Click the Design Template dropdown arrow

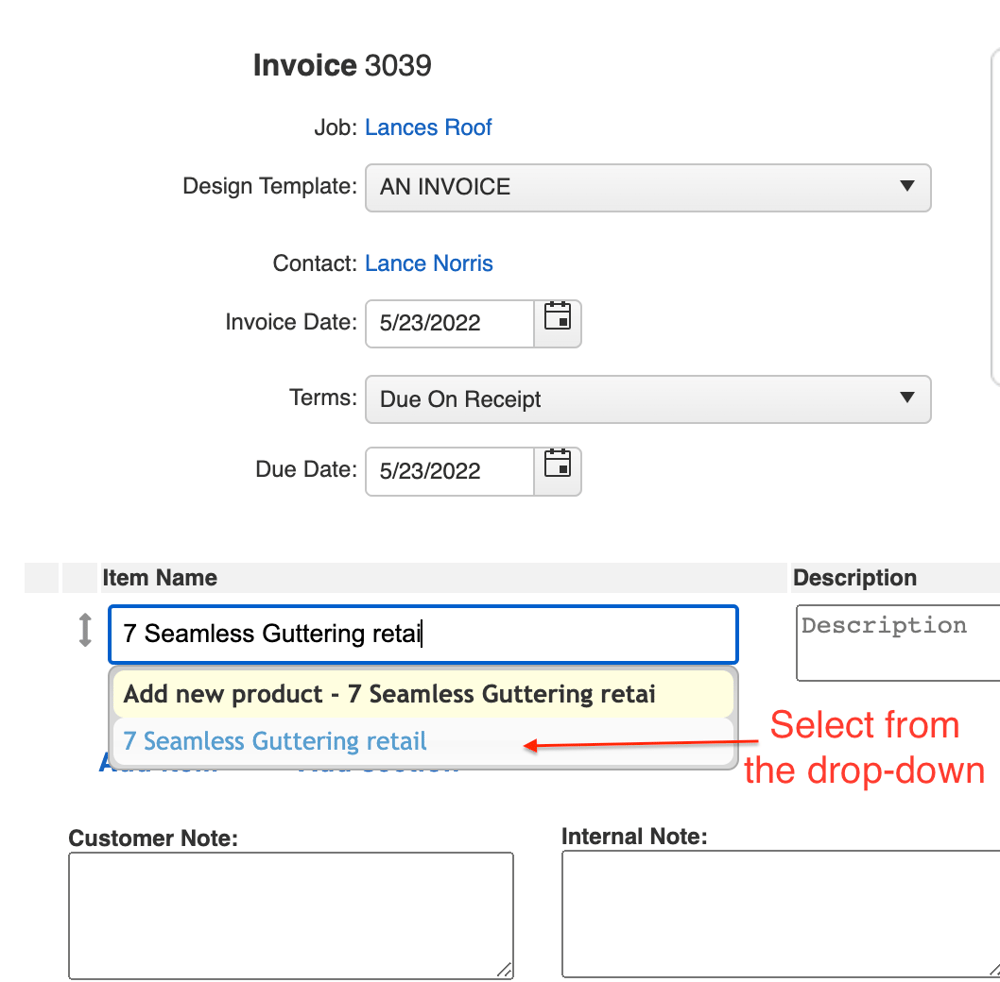pos(907,187)
